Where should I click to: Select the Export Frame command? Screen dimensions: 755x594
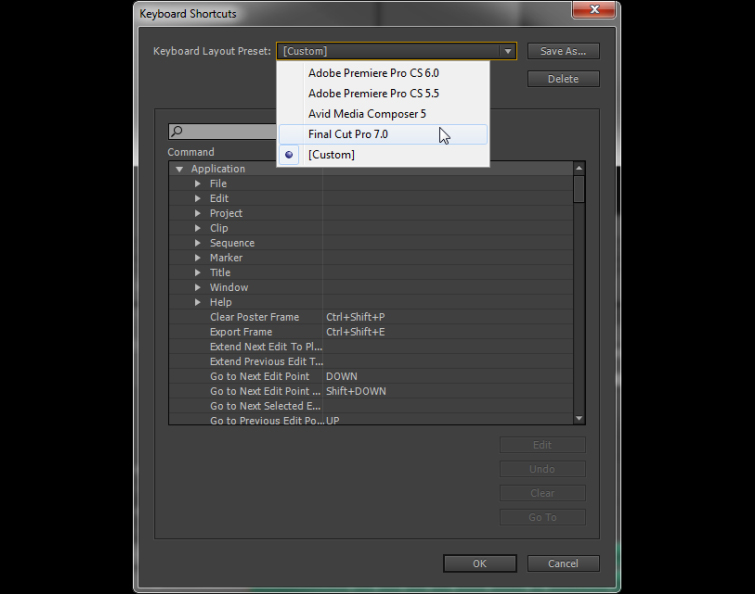pyautogui.click(x=241, y=332)
